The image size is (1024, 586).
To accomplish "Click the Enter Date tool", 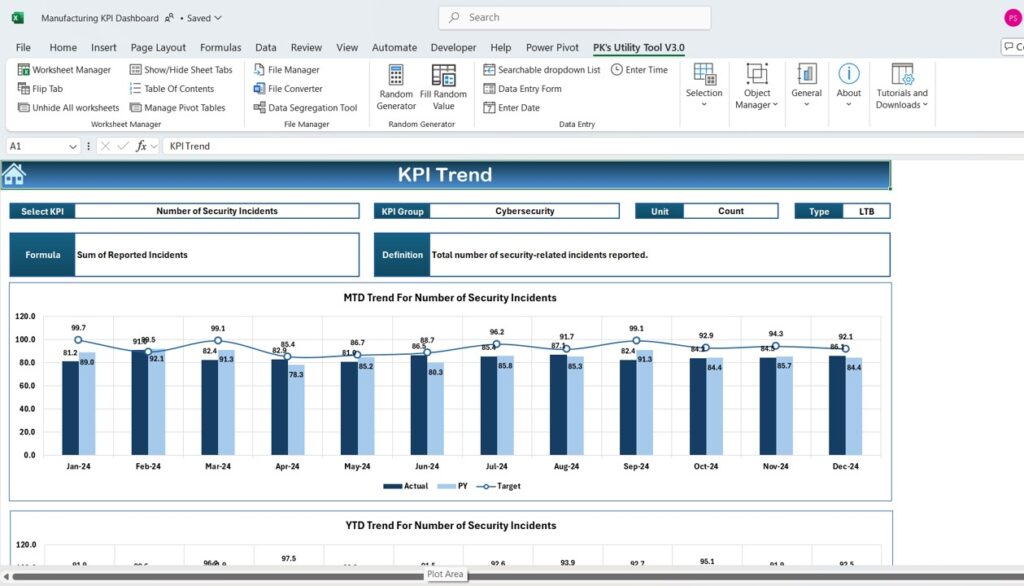I will [512, 108].
